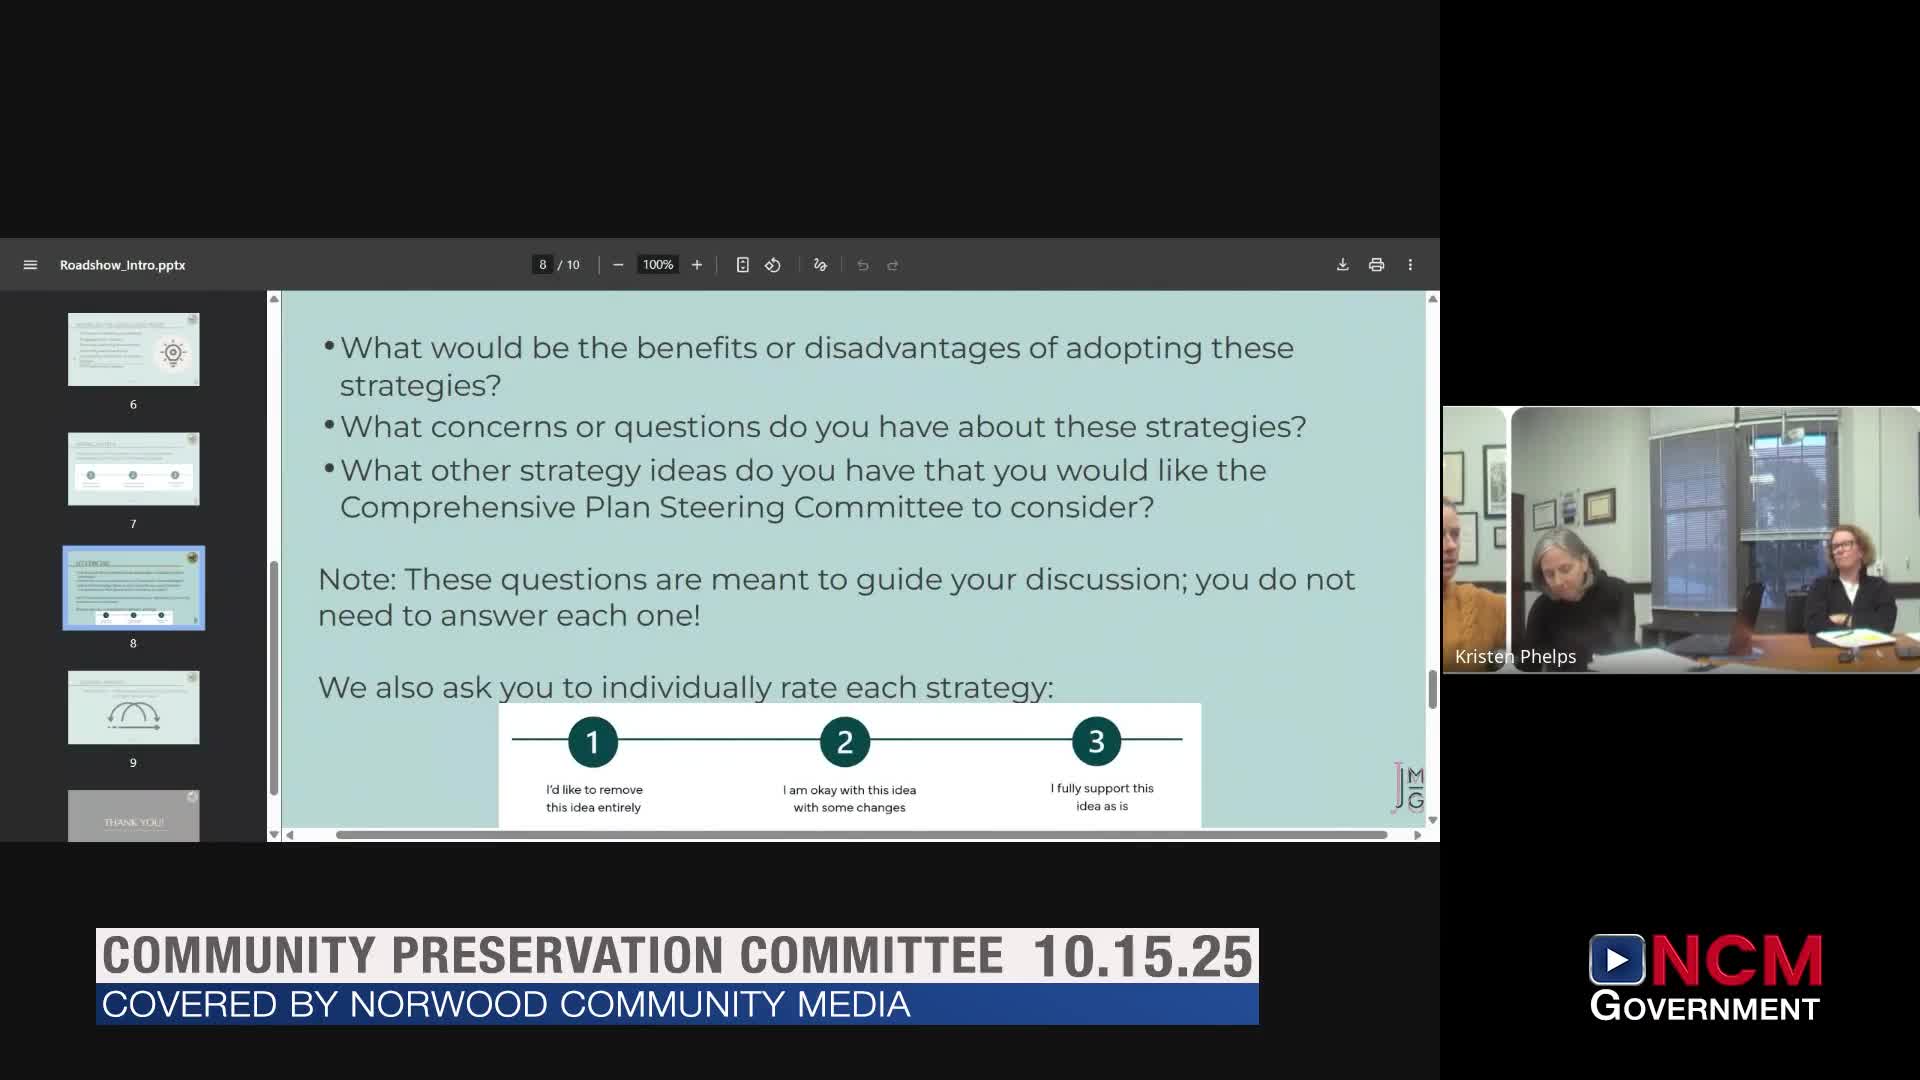The width and height of the screenshot is (1920, 1080).
Task: Switch fit mode between page and width
Action: coord(741,264)
